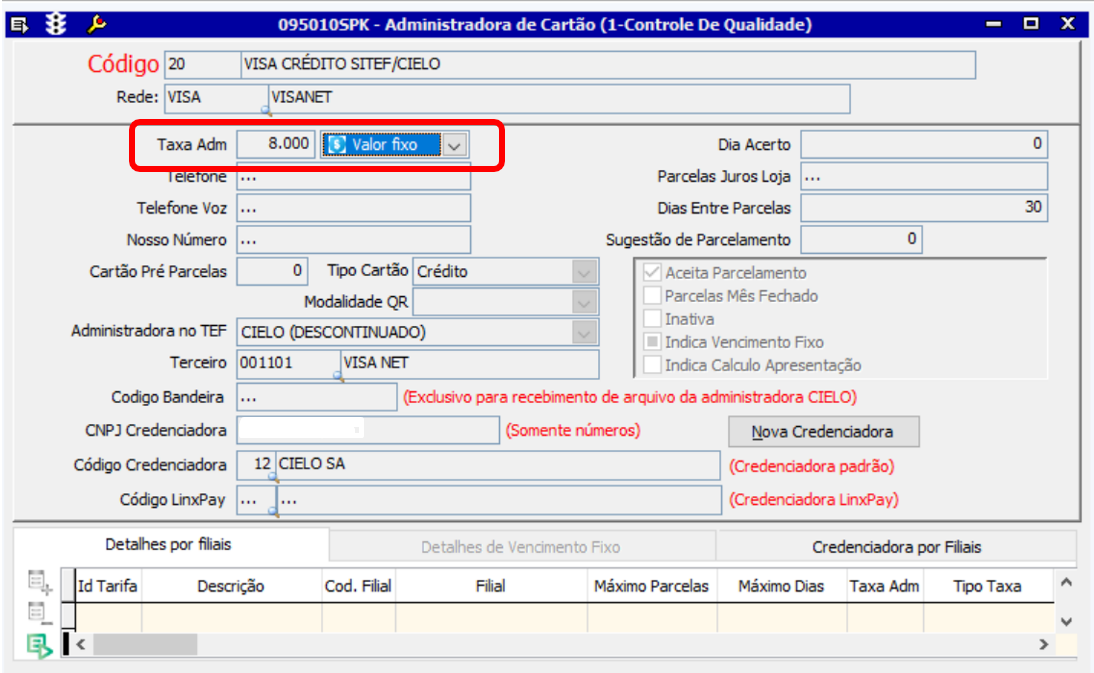Click the Filial column header
Screen dimensions: 1094x673
click(x=490, y=587)
